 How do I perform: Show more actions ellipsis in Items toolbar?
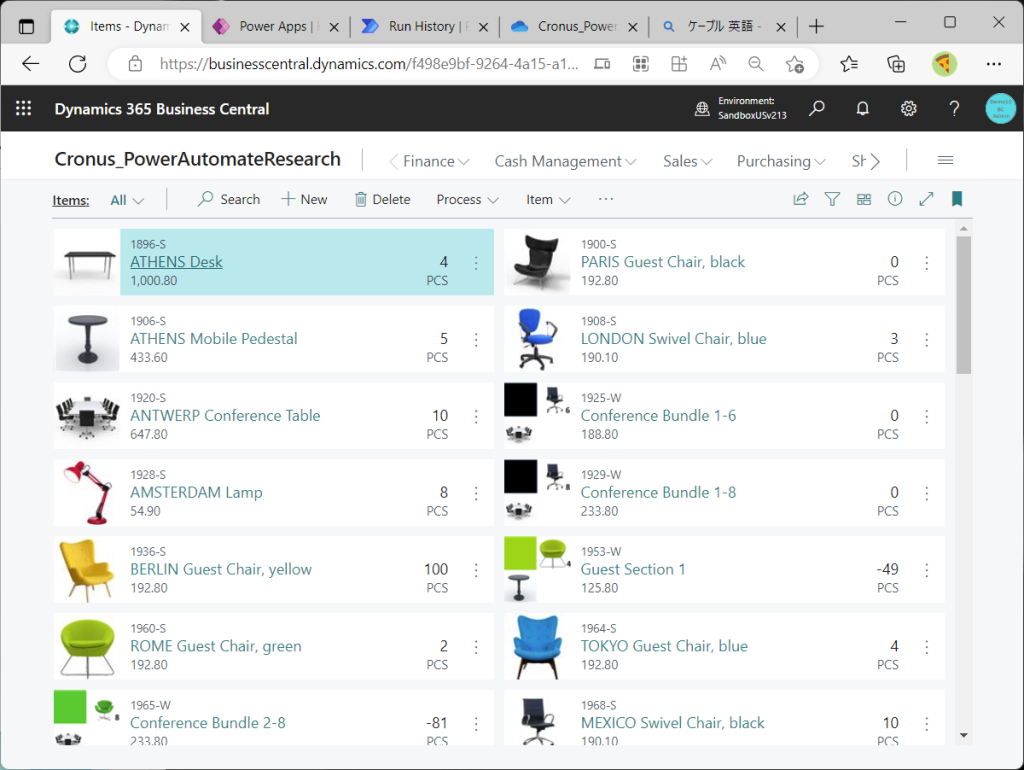pos(606,199)
